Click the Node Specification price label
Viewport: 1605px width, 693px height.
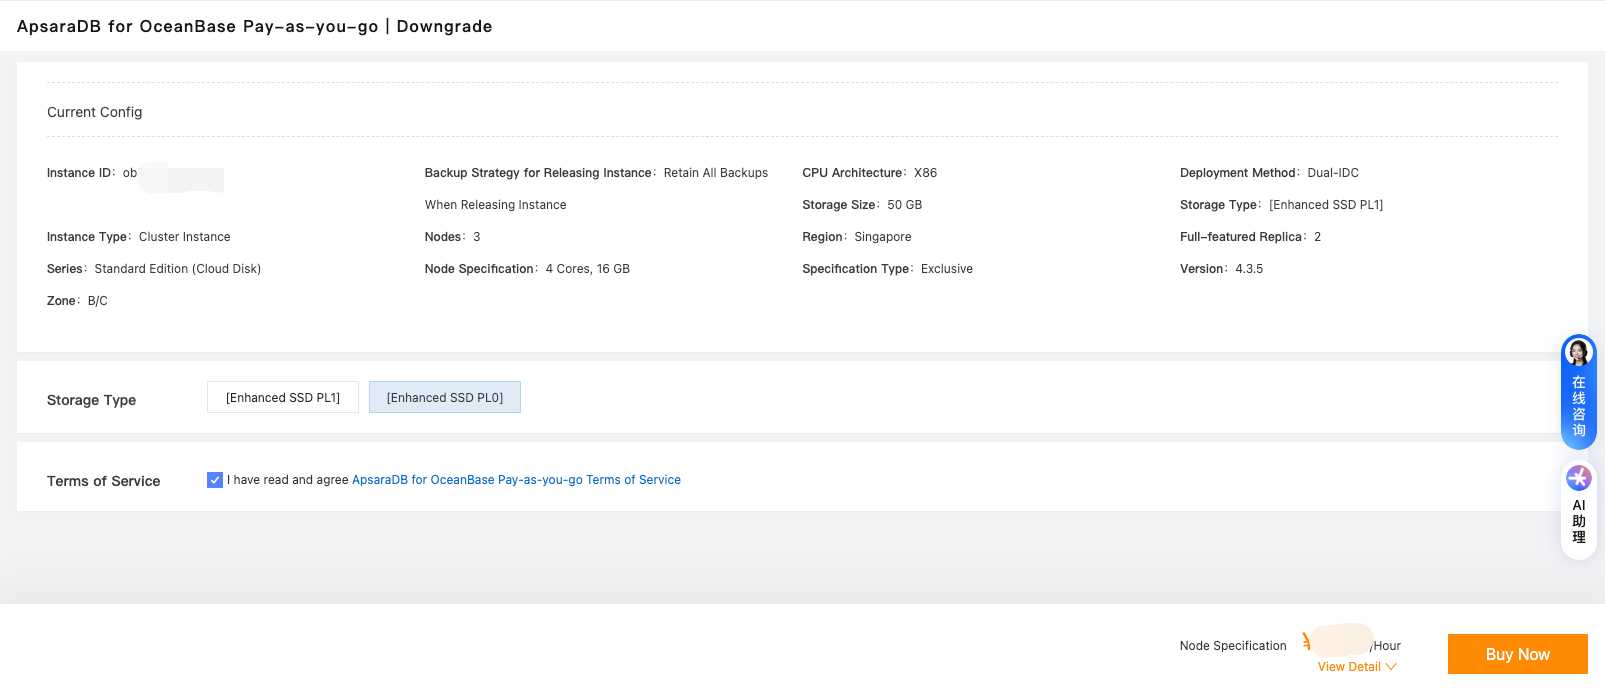(x=1233, y=646)
